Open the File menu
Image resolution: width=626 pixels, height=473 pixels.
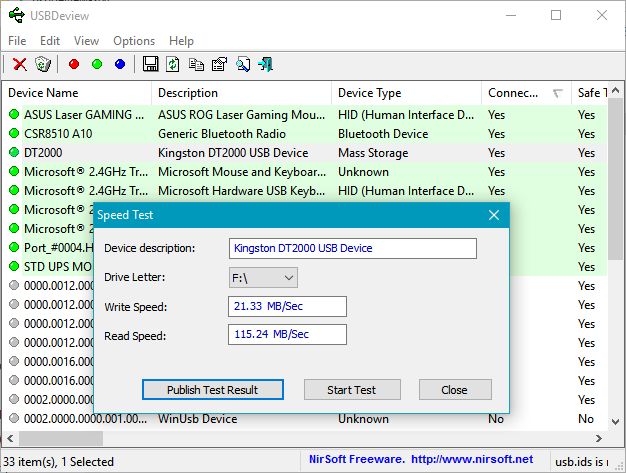tap(17, 41)
